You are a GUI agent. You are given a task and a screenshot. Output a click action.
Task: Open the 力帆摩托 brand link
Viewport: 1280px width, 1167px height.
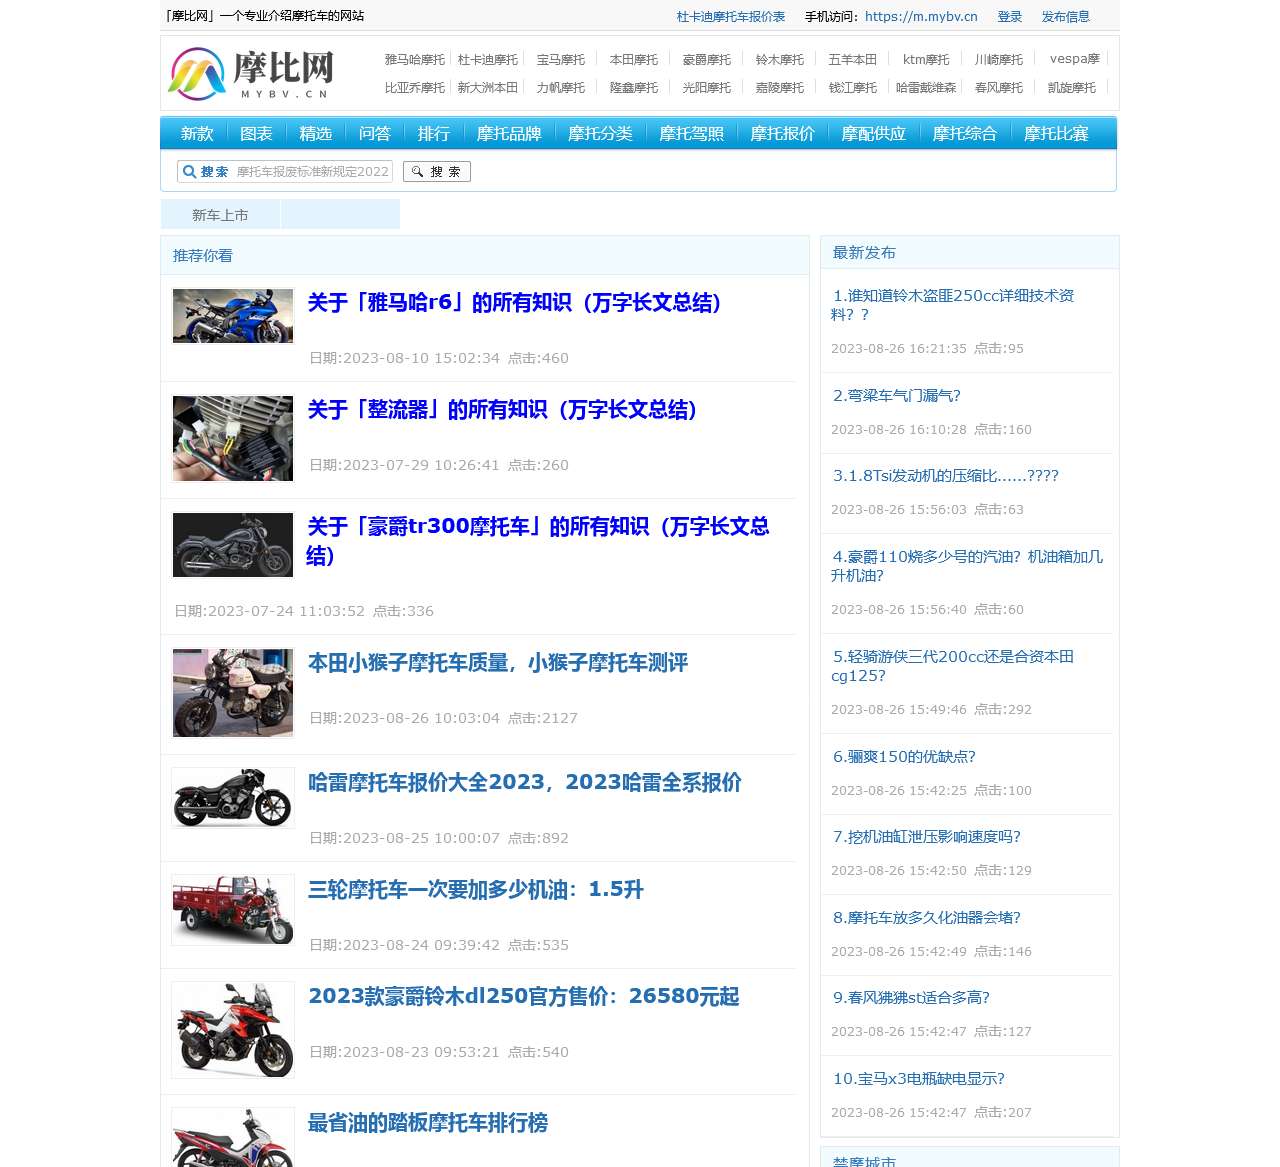pos(561,88)
